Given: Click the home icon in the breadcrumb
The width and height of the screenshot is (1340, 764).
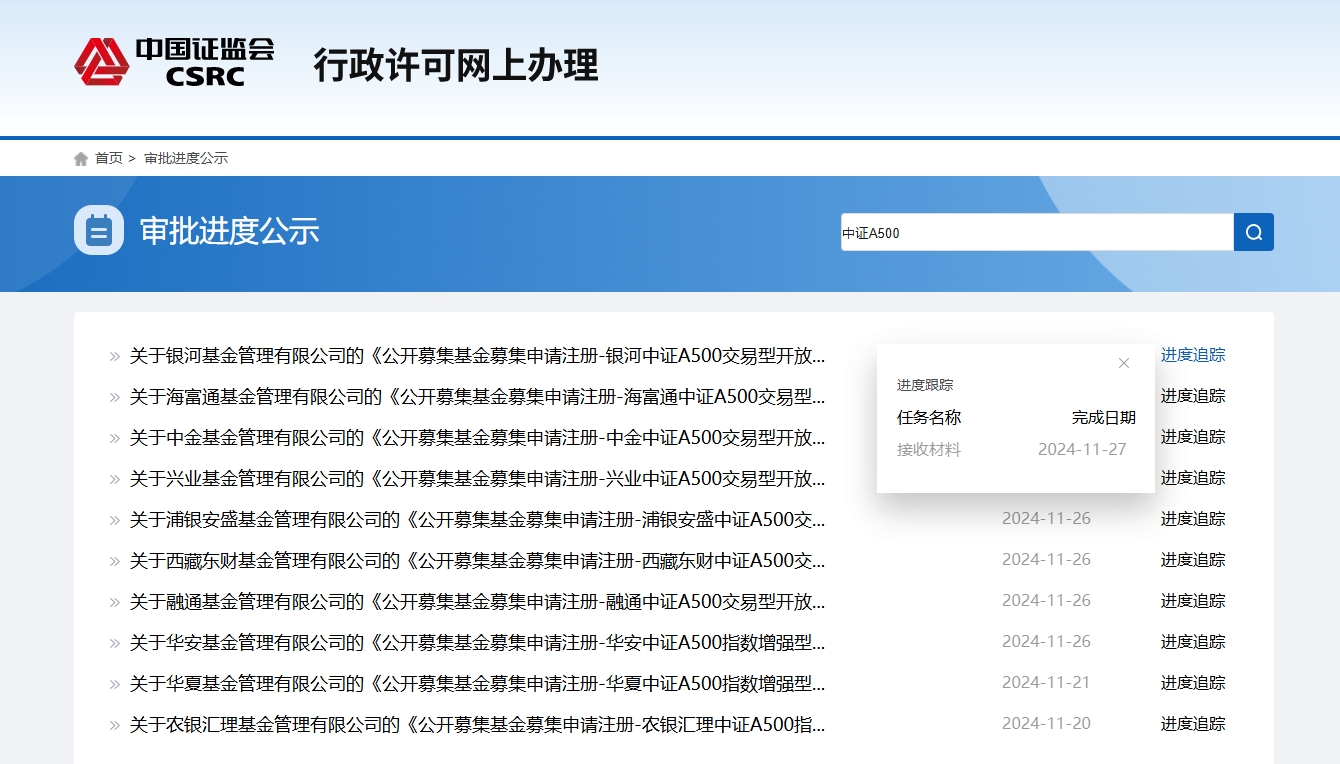Looking at the screenshot, I should point(81,159).
